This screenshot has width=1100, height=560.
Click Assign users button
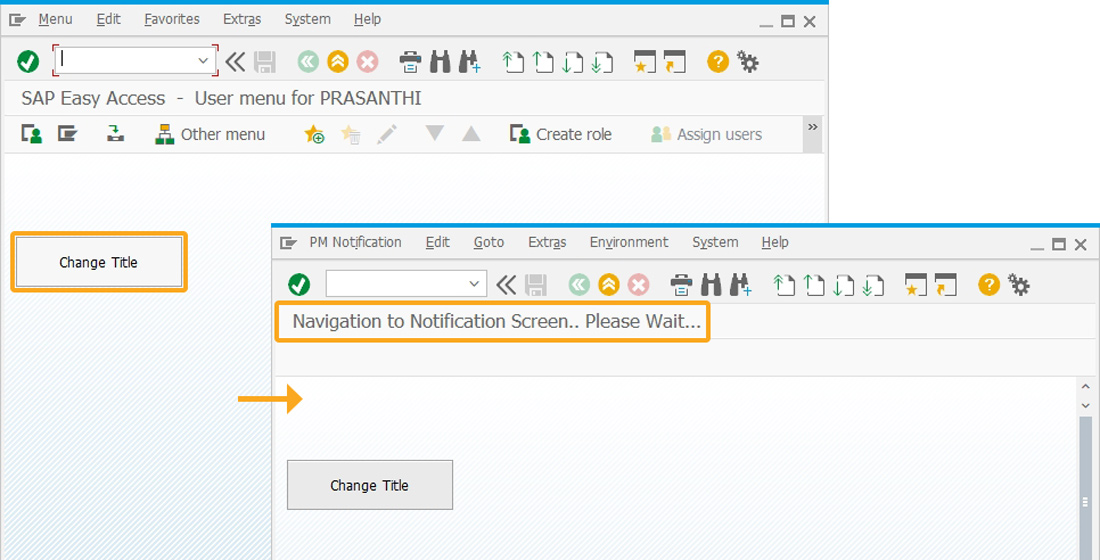click(707, 134)
